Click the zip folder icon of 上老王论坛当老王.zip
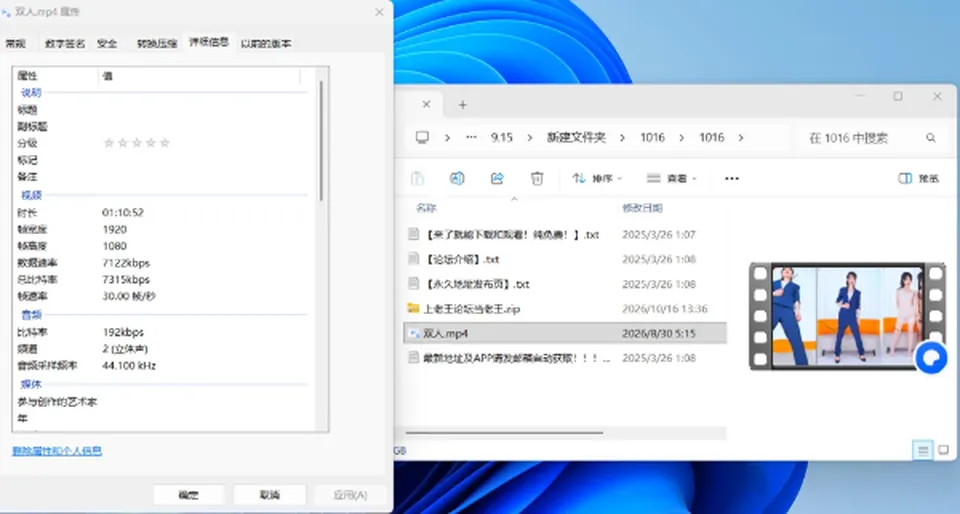960x514 pixels. click(413, 308)
